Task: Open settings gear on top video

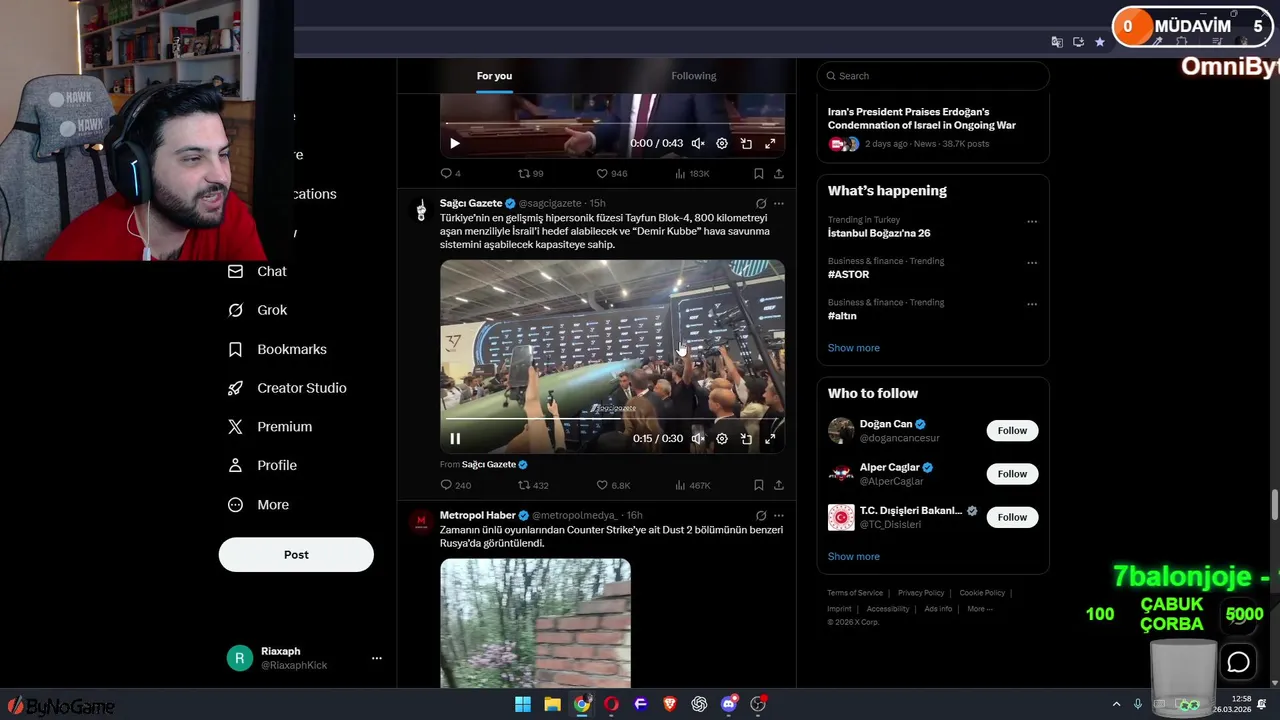Action: (722, 143)
